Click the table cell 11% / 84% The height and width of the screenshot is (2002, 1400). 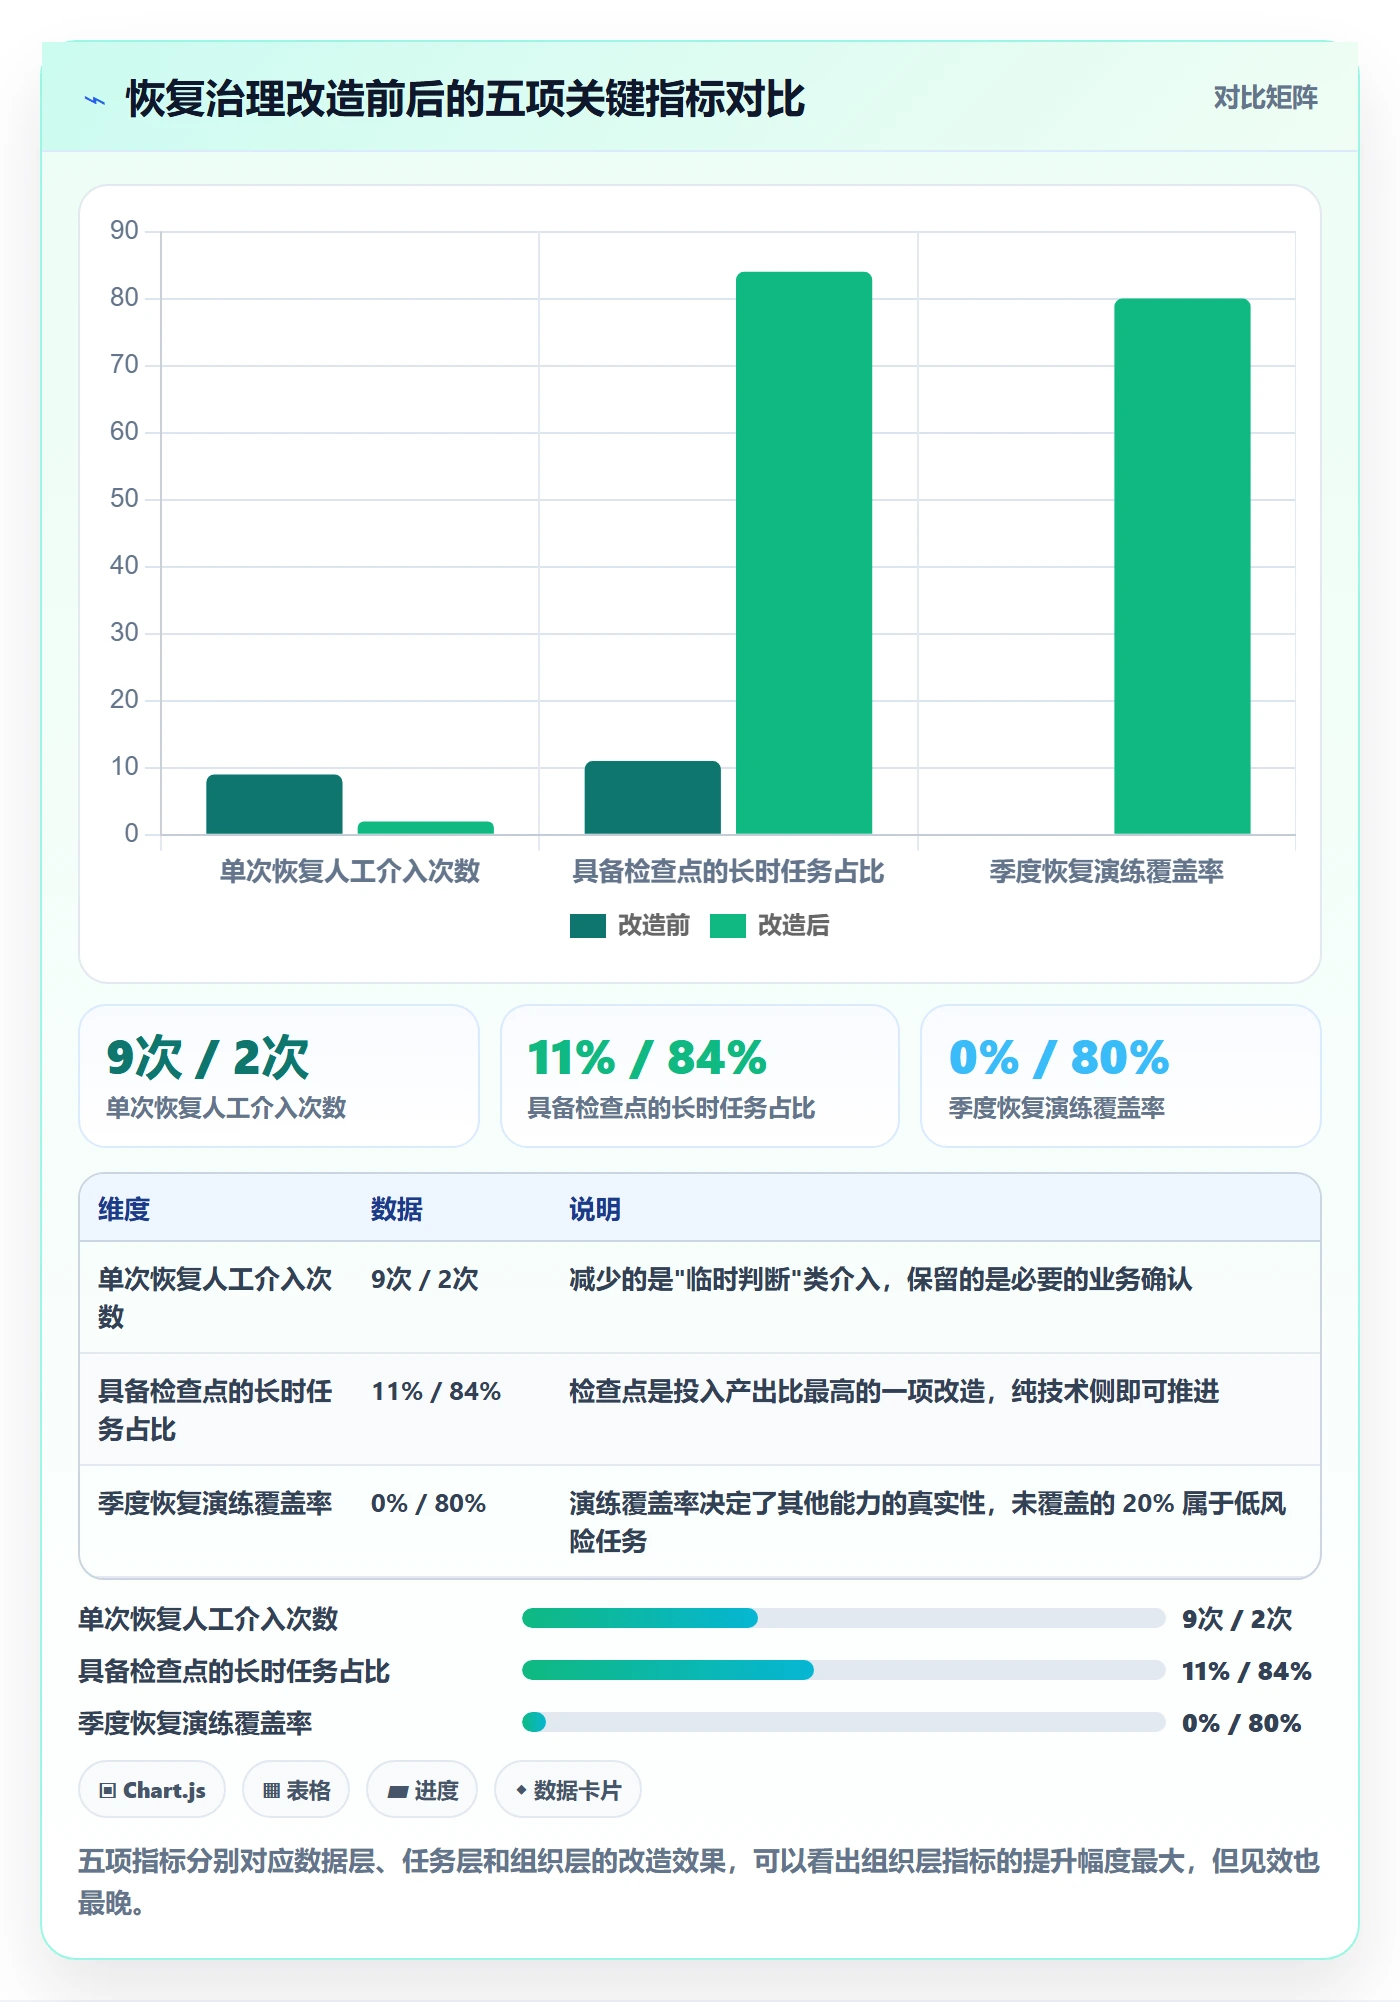(436, 1391)
